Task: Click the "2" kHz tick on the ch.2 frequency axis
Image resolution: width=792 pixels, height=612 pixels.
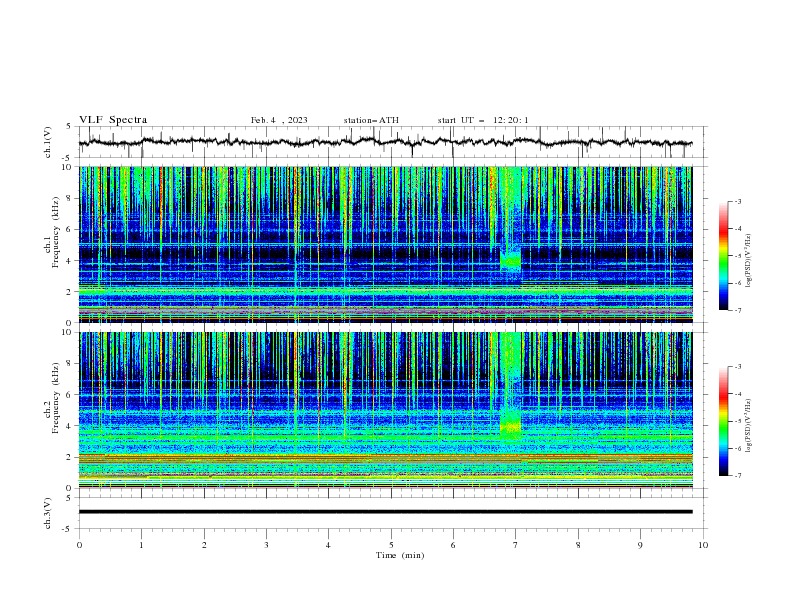Action: pos(70,457)
